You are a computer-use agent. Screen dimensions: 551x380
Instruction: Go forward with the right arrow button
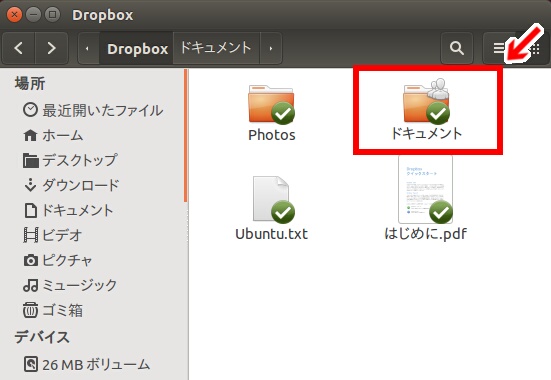coord(51,48)
